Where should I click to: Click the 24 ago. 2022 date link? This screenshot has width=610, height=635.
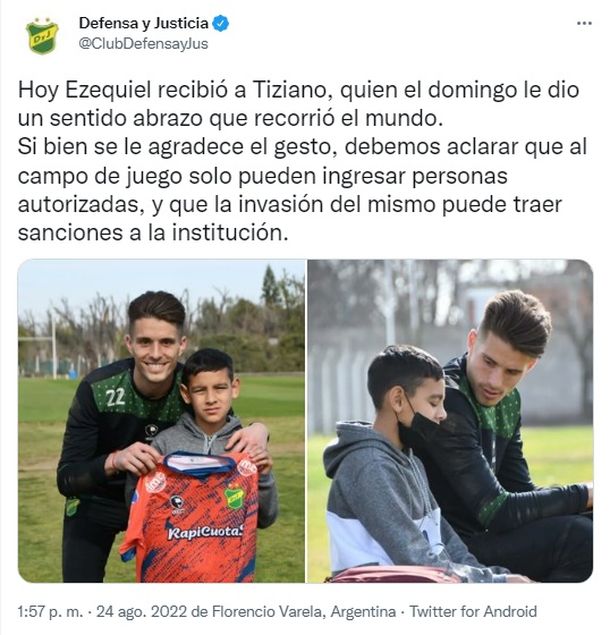tap(141, 612)
